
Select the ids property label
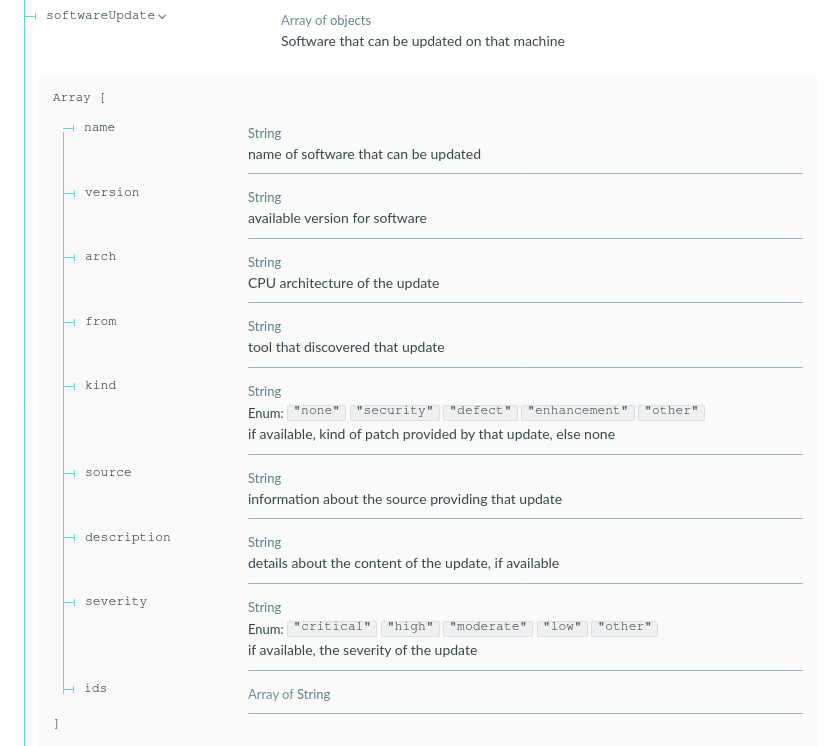(x=96, y=688)
